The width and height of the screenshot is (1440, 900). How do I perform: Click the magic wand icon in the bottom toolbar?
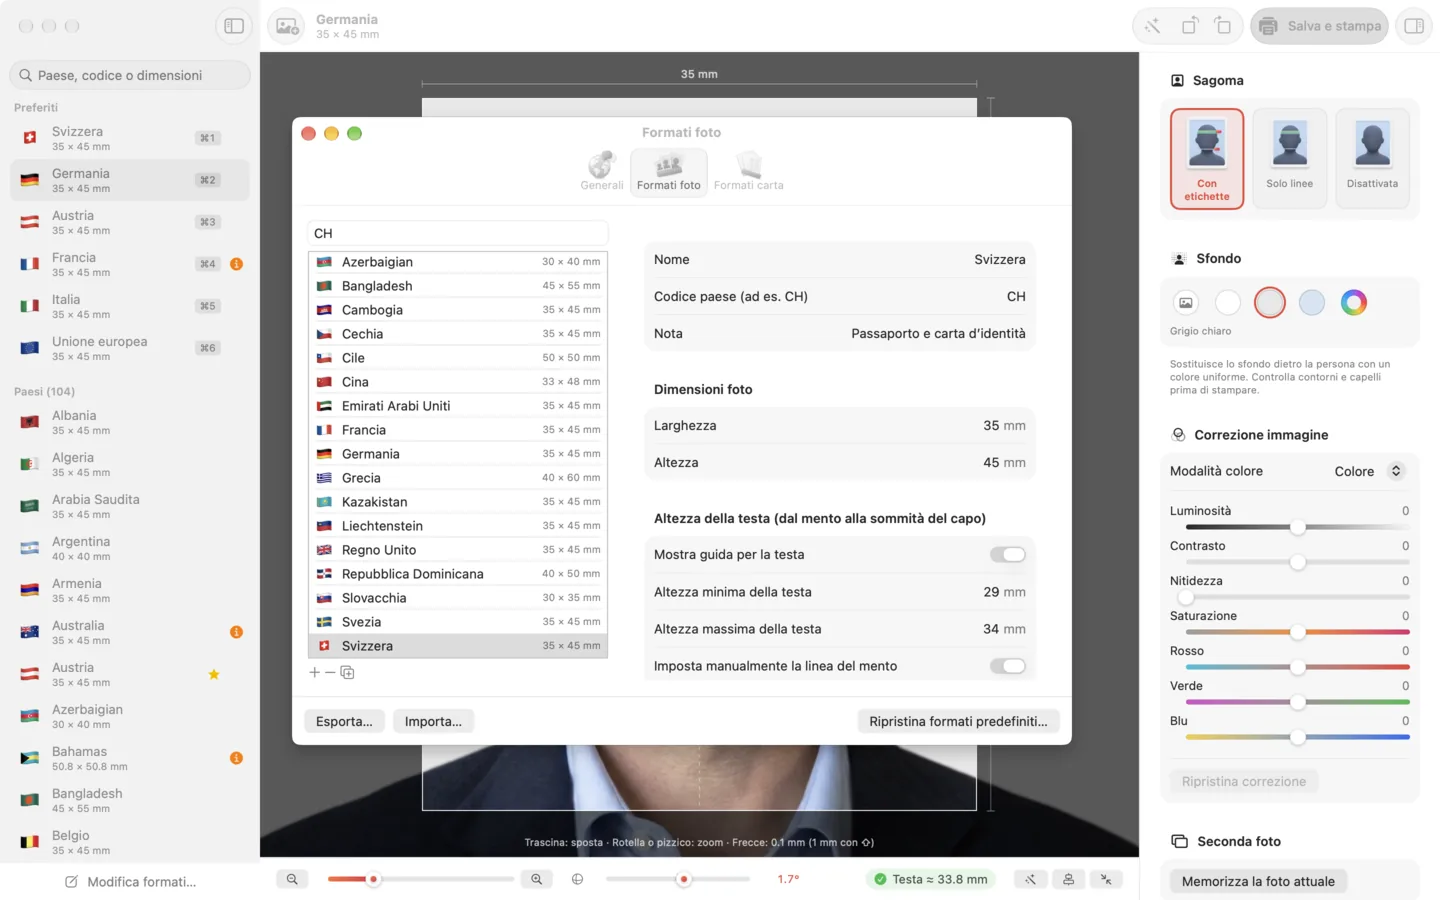coord(1030,879)
